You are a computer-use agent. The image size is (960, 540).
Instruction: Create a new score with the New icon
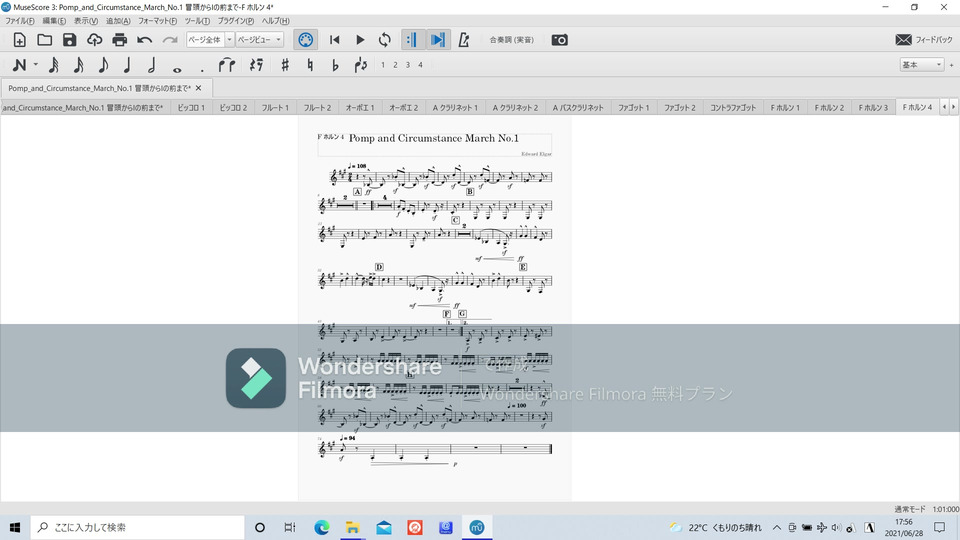pos(20,40)
